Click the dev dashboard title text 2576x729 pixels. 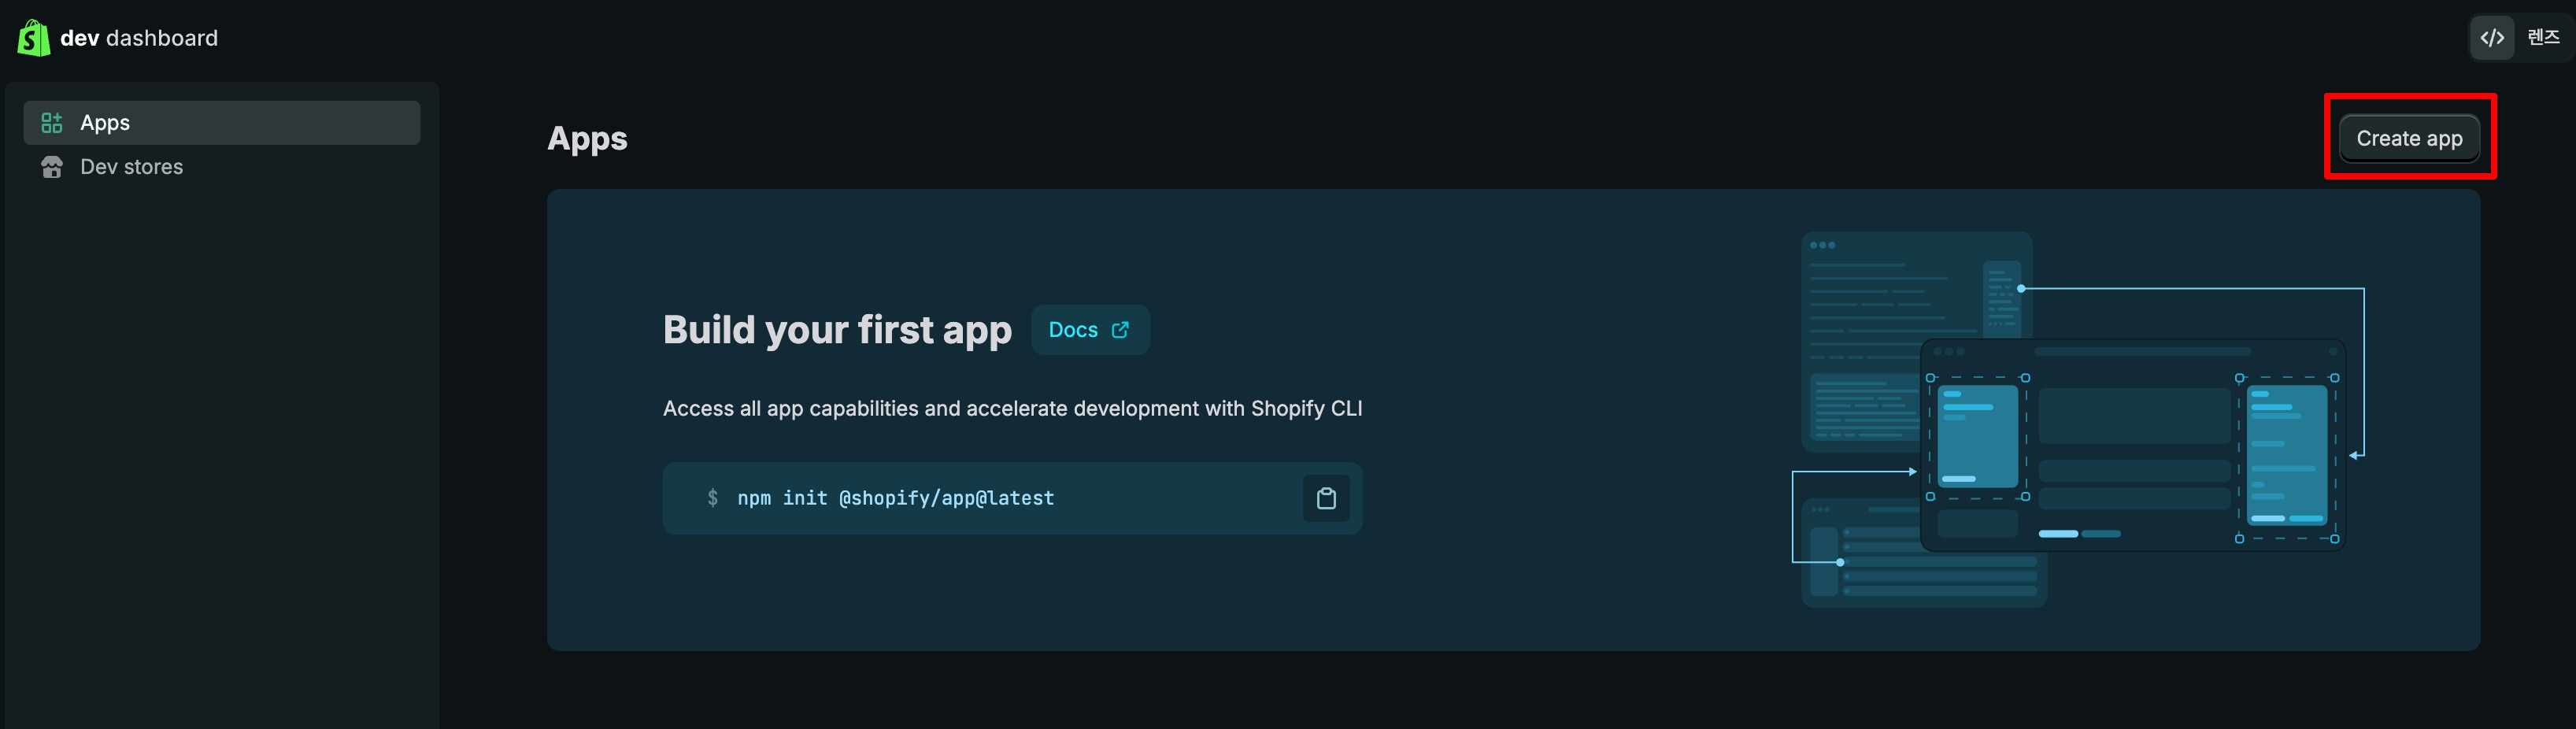coord(139,38)
